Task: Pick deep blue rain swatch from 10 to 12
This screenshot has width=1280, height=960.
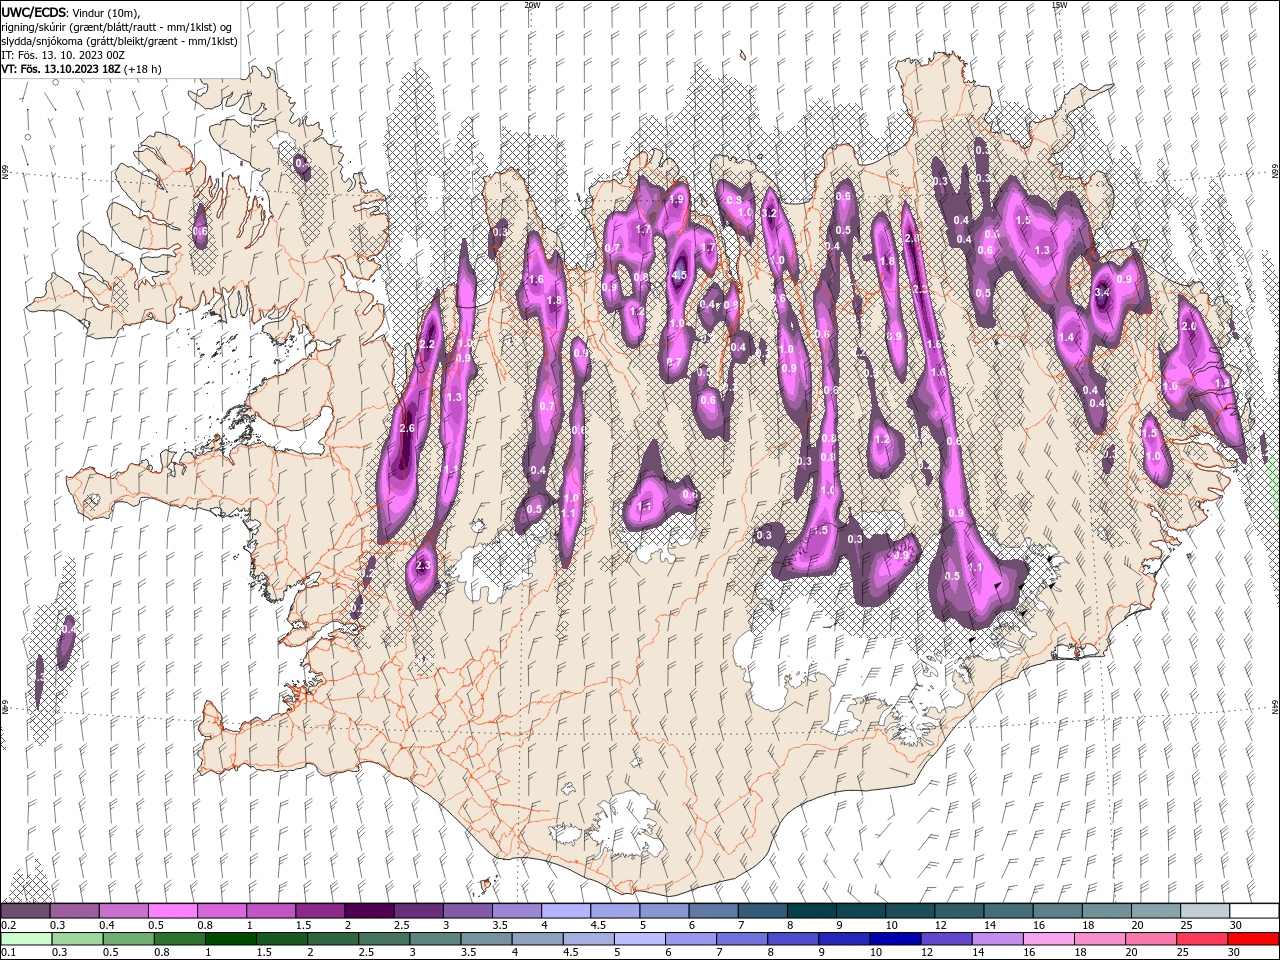Action: click(x=894, y=939)
